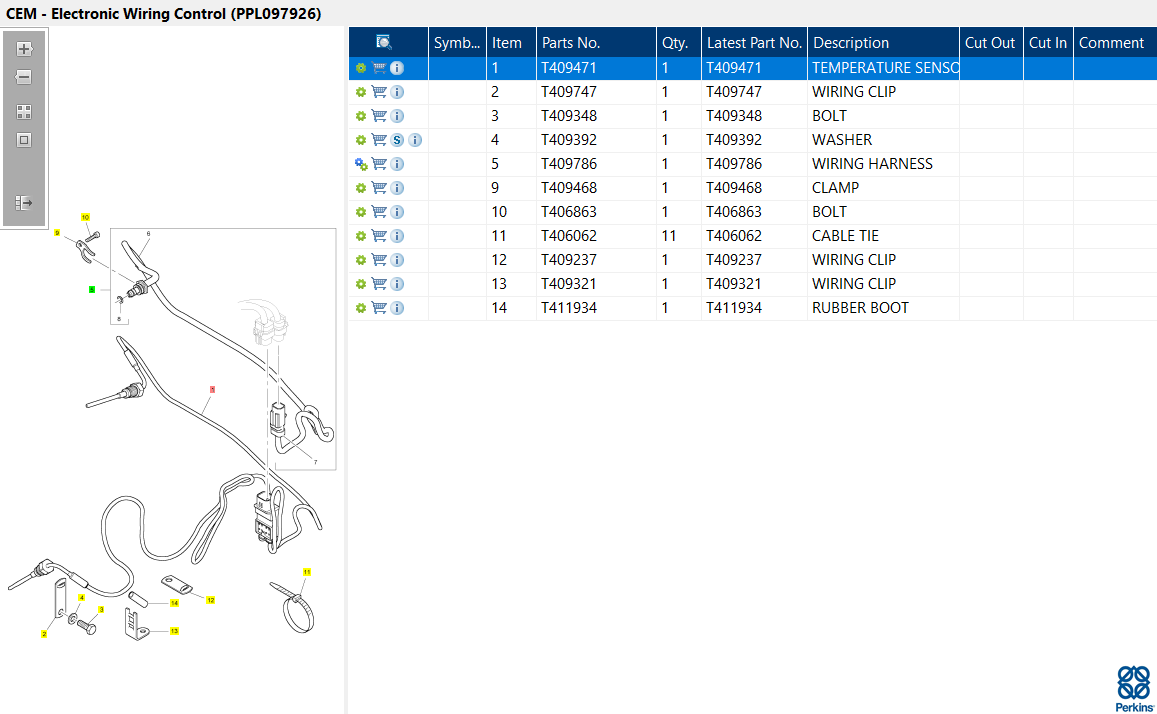Add rubber boot T411934 to cart
The width and height of the screenshot is (1157, 714).
(x=379, y=308)
